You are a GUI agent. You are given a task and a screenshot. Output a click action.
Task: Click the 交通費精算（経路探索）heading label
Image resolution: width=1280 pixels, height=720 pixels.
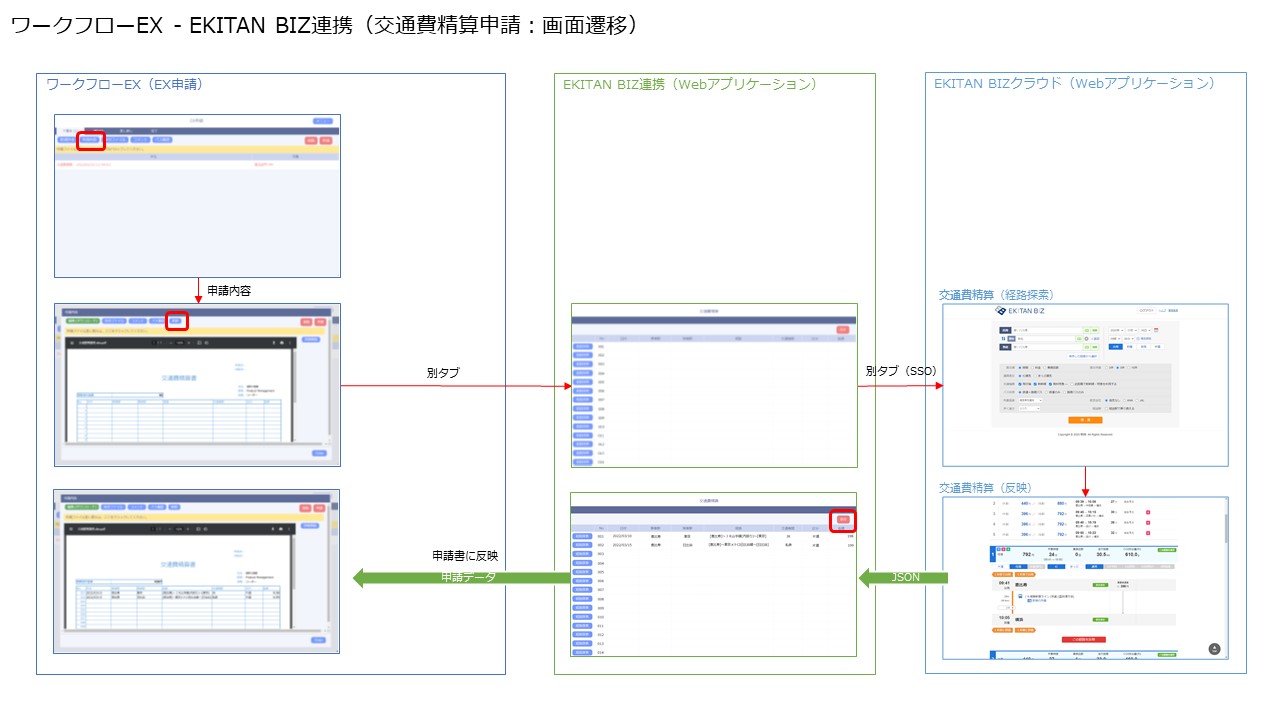[x=996, y=295]
